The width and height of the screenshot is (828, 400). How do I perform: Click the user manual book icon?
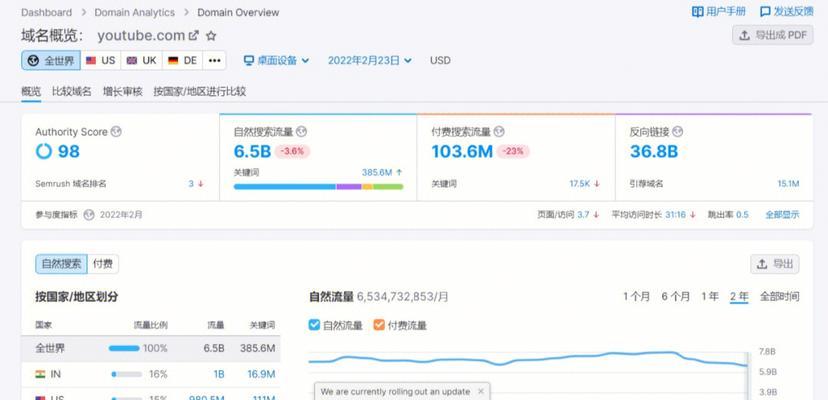[698, 12]
